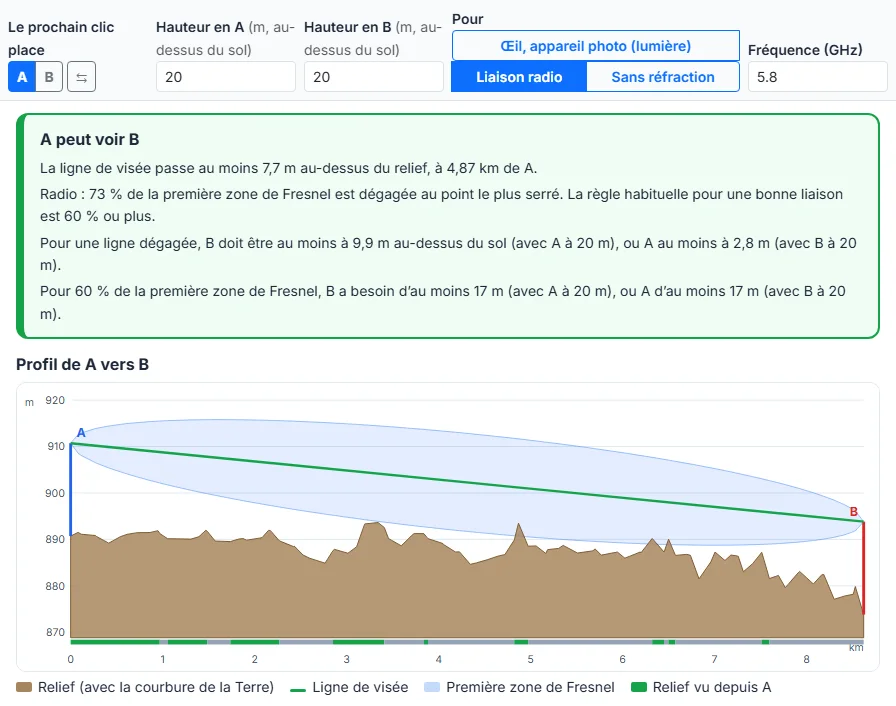Click the '5' km x-axis label
Image resolution: width=896 pixels, height=706 pixels.
(530, 659)
